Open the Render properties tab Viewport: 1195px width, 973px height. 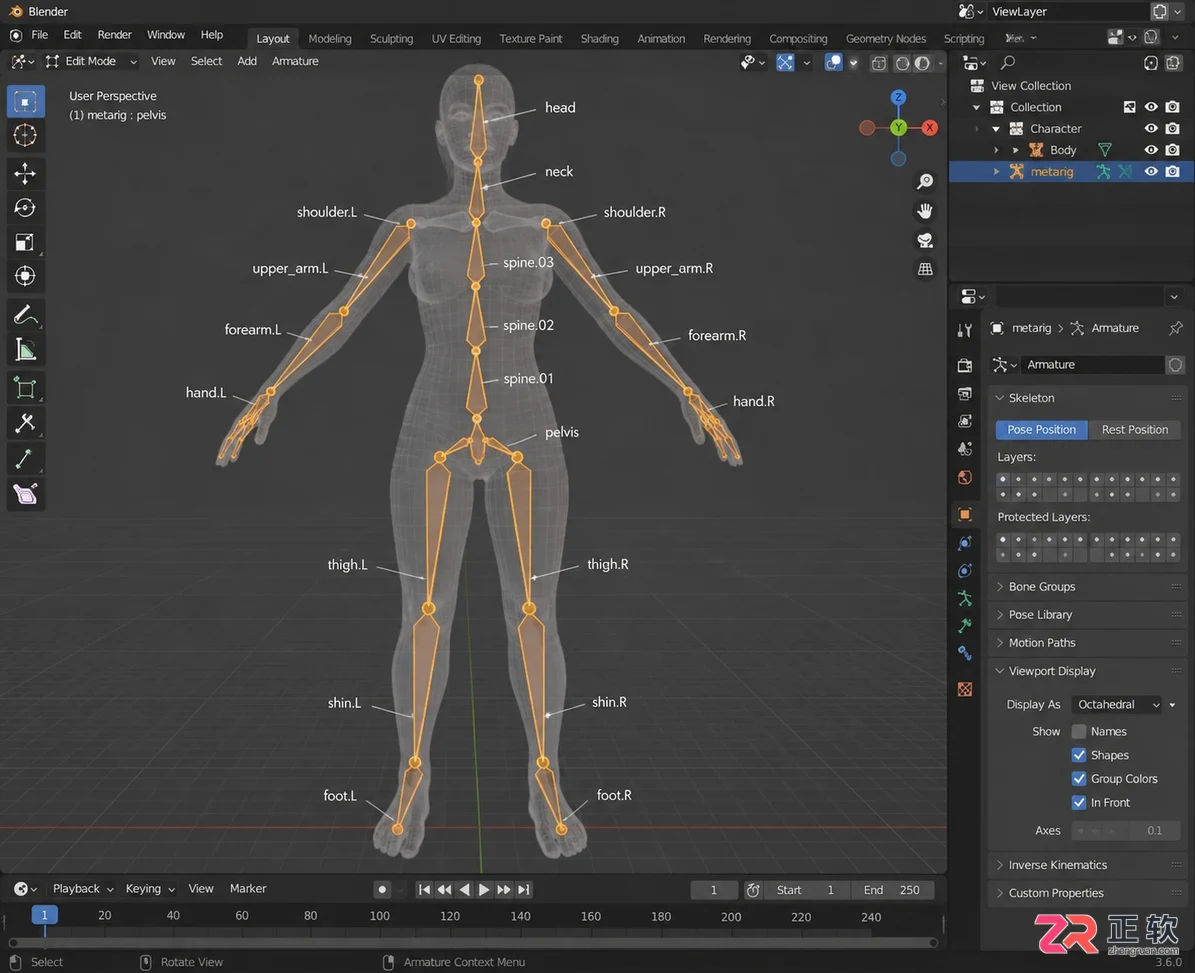coord(965,366)
